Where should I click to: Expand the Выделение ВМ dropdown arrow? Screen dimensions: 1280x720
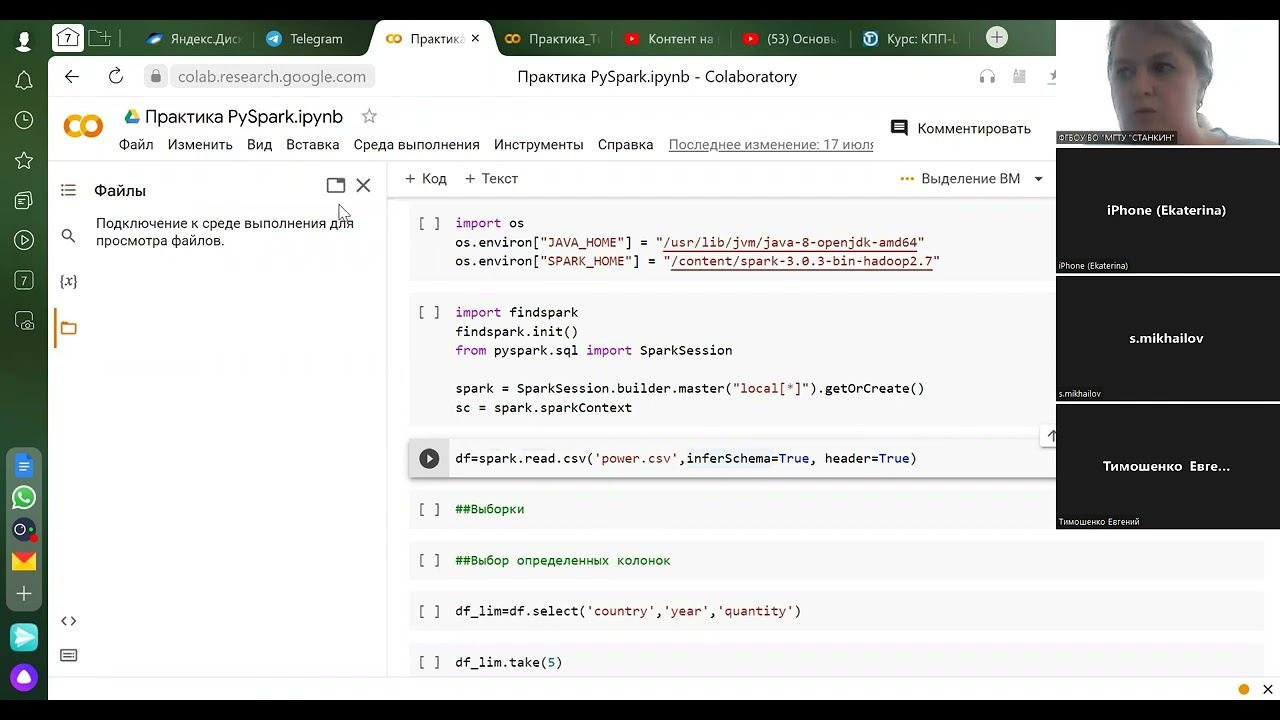(1038, 179)
